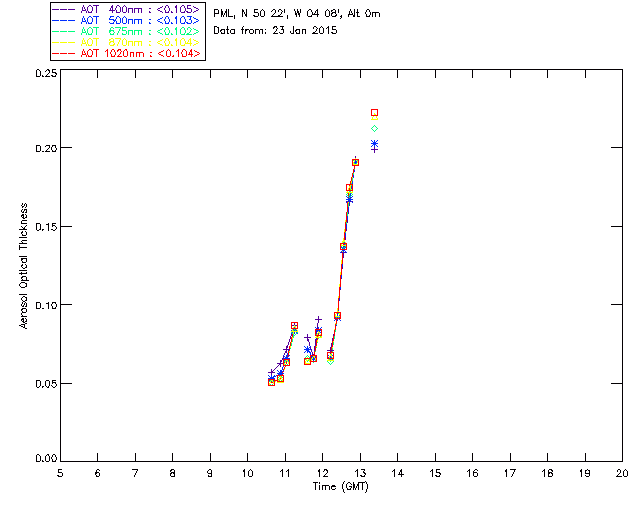
Task: Click the x-axis tick label 16
Action: [x=472, y=473]
